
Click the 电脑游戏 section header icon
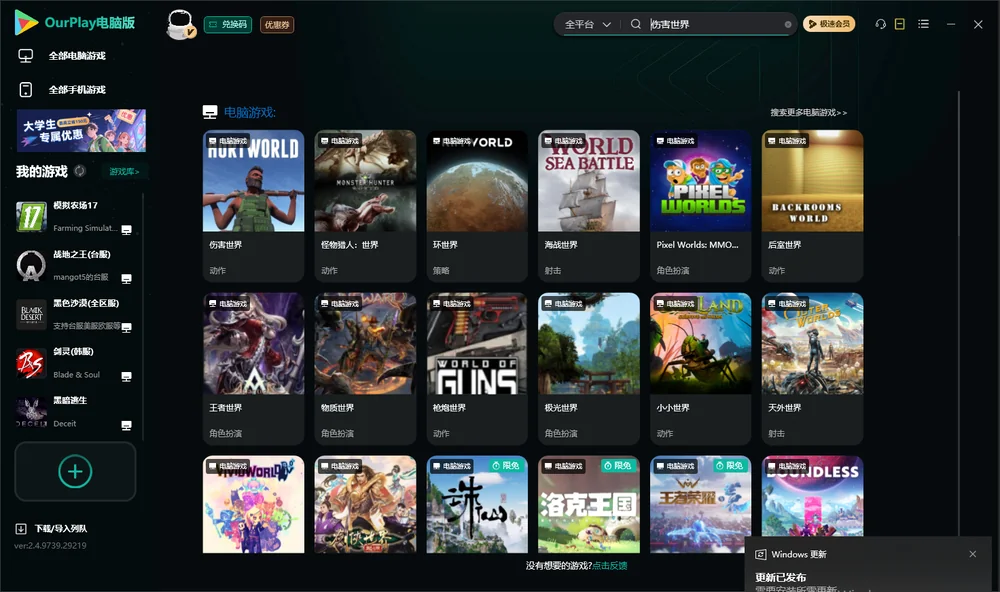click(x=210, y=112)
